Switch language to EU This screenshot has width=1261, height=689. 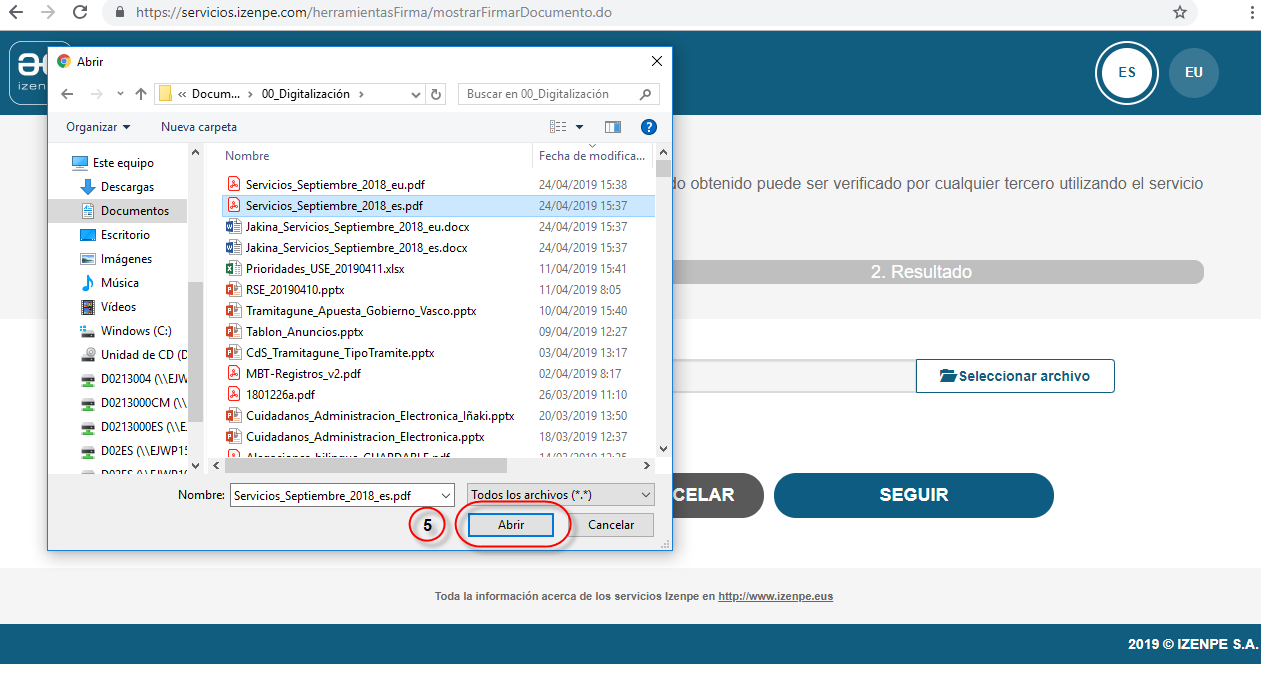coord(1193,73)
